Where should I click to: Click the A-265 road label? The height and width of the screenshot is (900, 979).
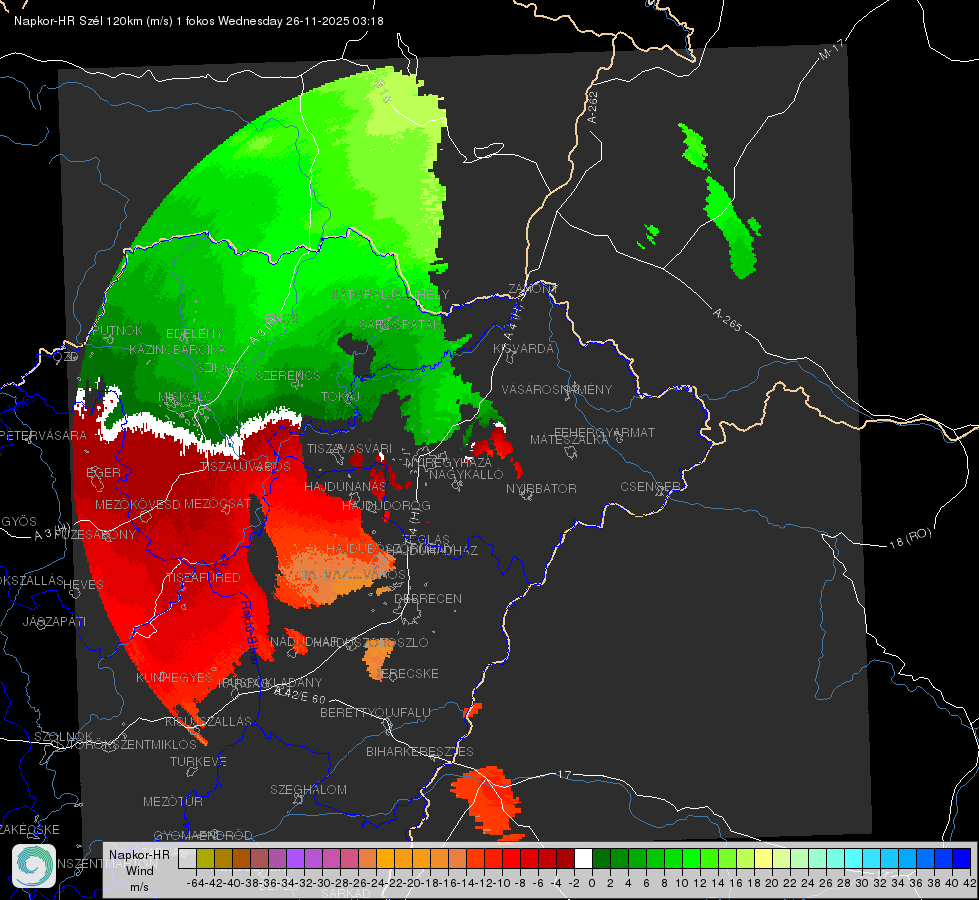point(727,319)
